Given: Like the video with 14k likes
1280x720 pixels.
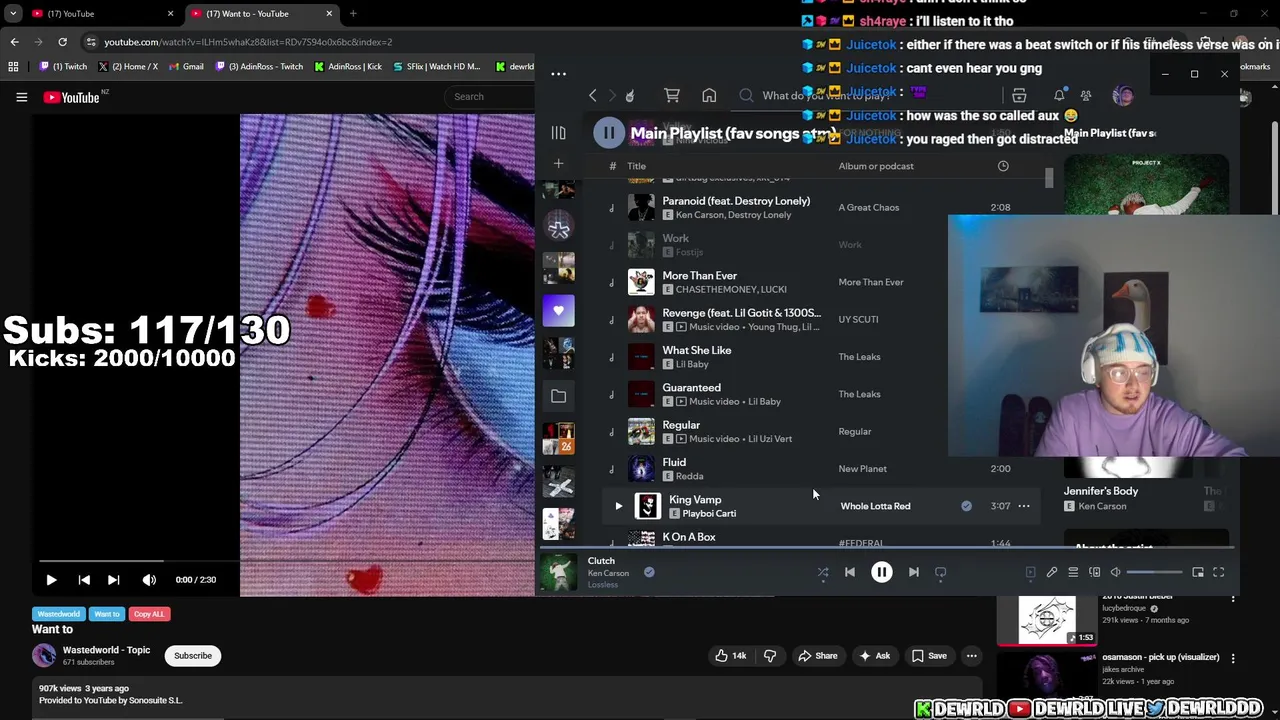Looking at the screenshot, I should click(732, 656).
